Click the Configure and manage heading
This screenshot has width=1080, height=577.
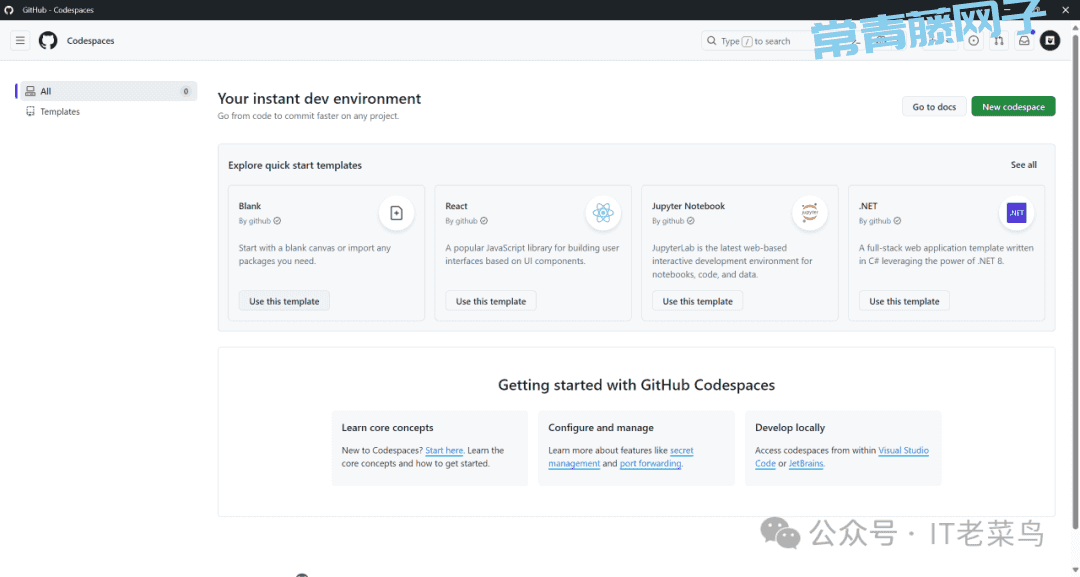coord(601,428)
